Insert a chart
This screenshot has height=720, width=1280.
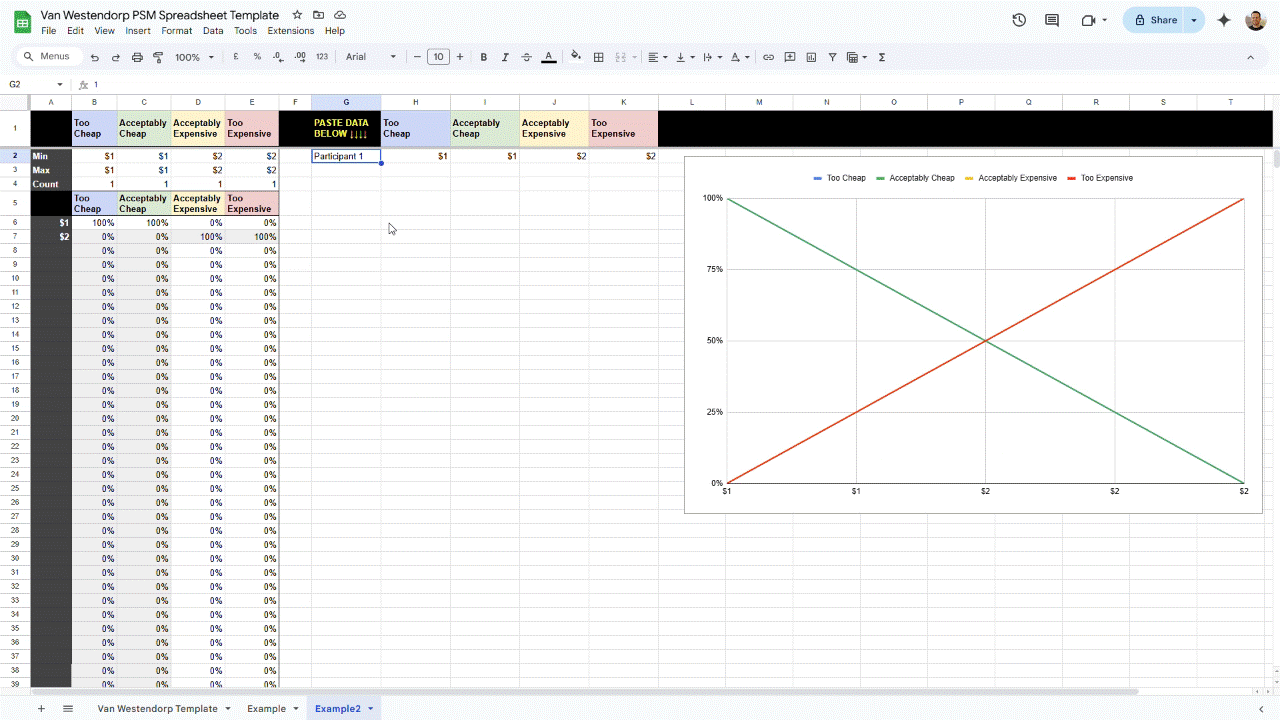810,57
